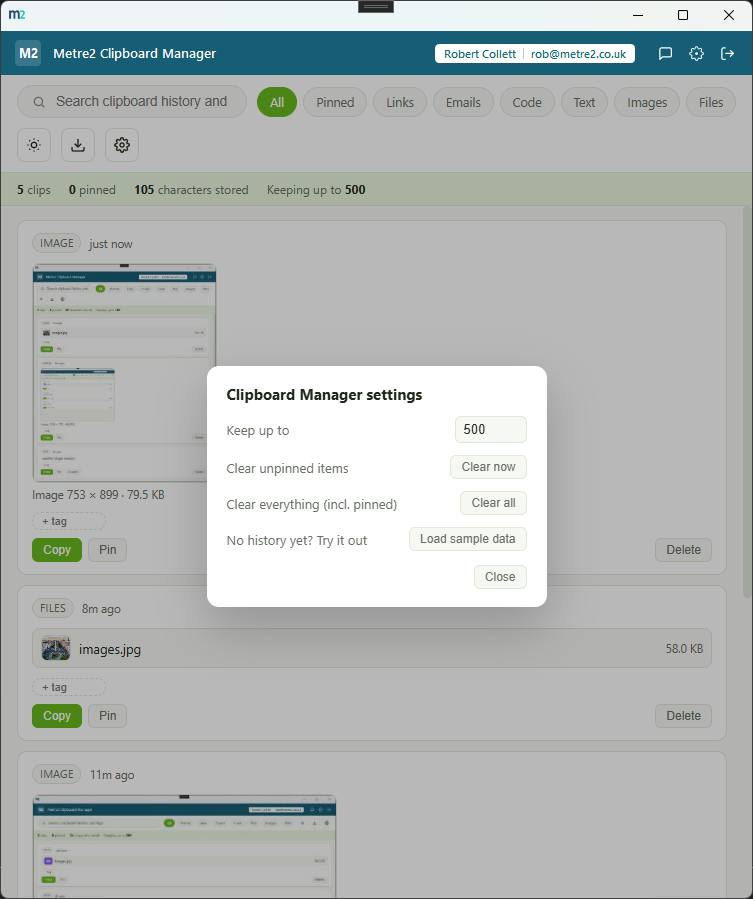
Task: Click Load sample data button
Action: coord(468,539)
